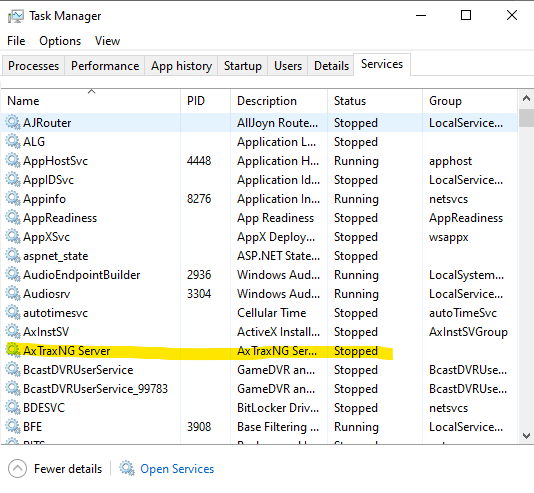Sort by the Group column header

[x=470, y=101]
